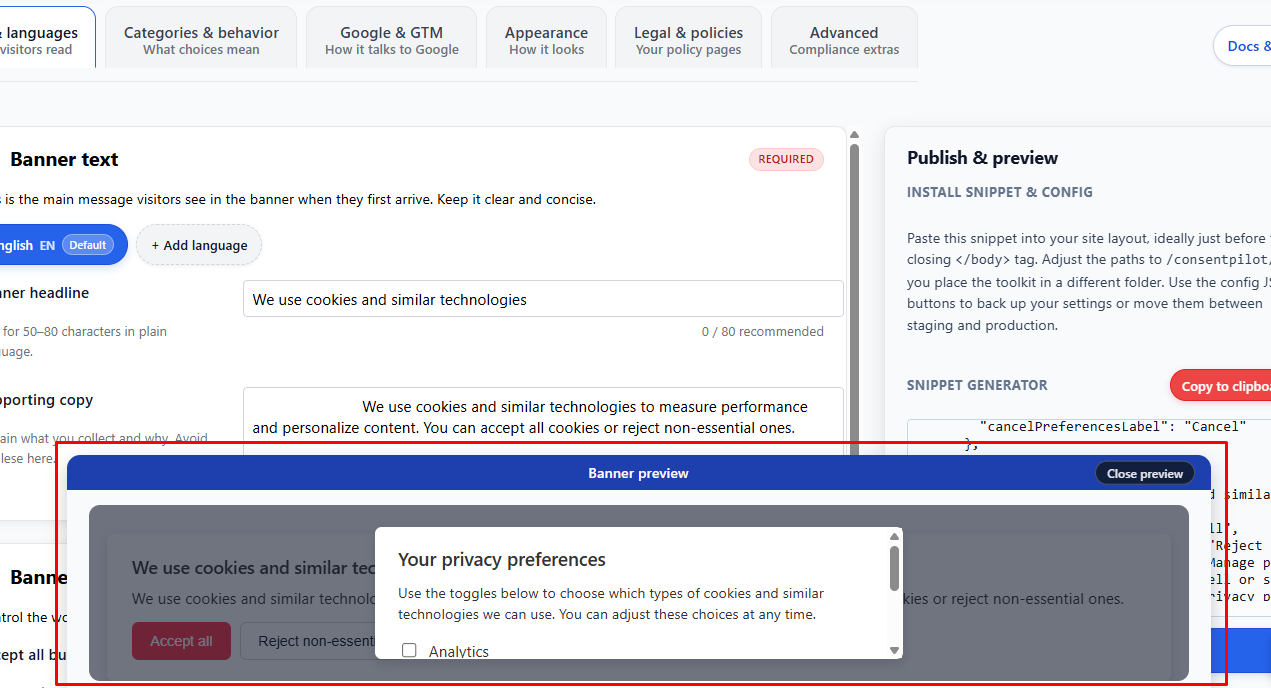This screenshot has height=688, width=1271.
Task: Click Accept all in the preview banner
Action: click(181, 641)
